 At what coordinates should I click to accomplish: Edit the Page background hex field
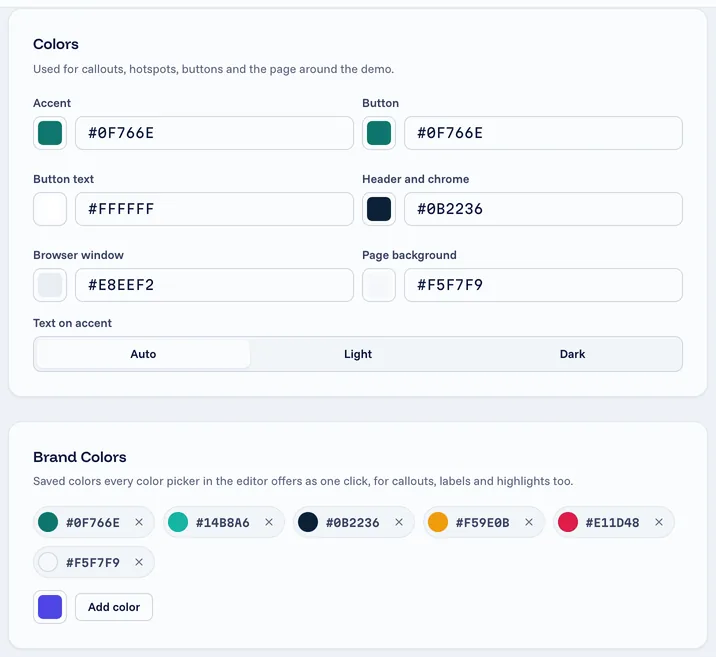click(543, 285)
